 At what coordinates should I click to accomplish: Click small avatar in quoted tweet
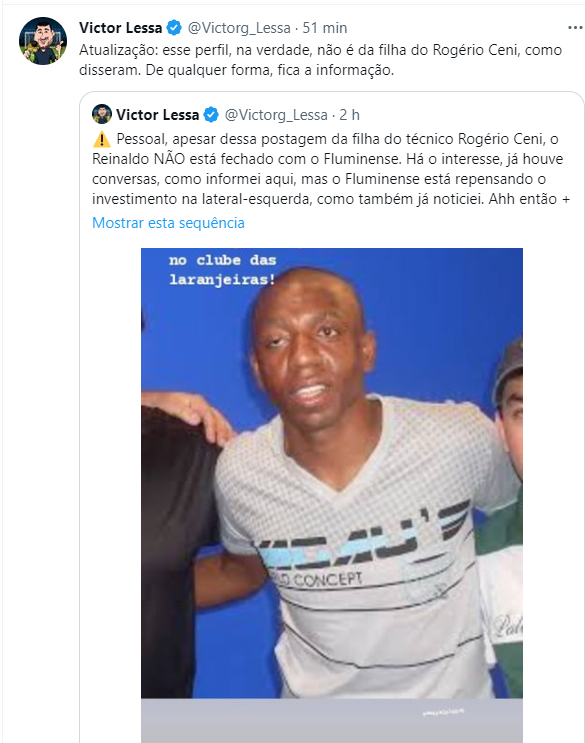click(102, 114)
